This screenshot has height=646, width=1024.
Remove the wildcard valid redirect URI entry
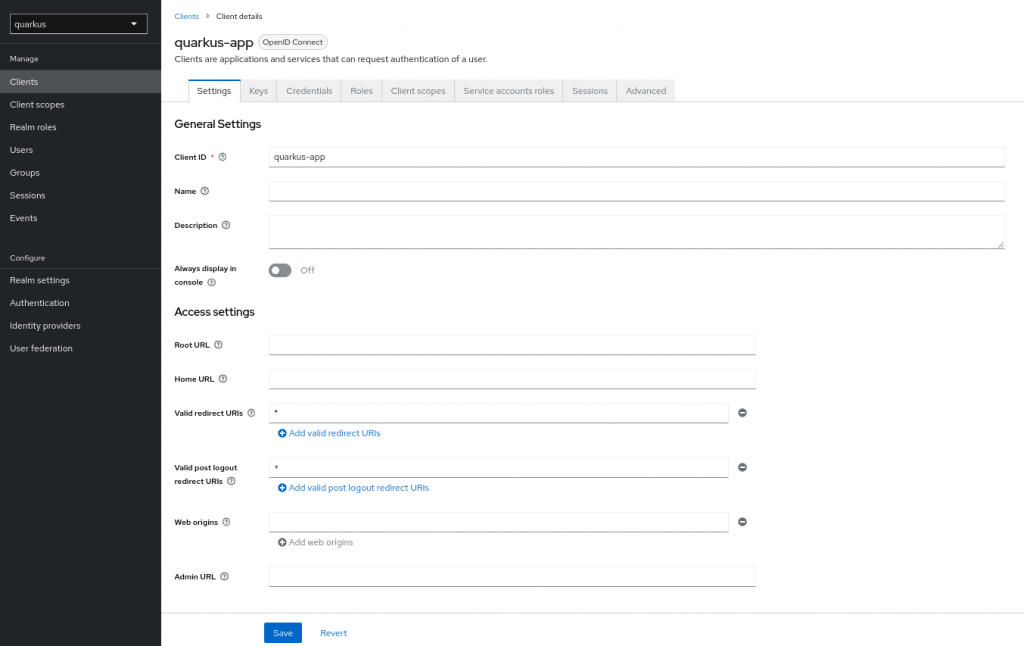pyautogui.click(x=742, y=412)
